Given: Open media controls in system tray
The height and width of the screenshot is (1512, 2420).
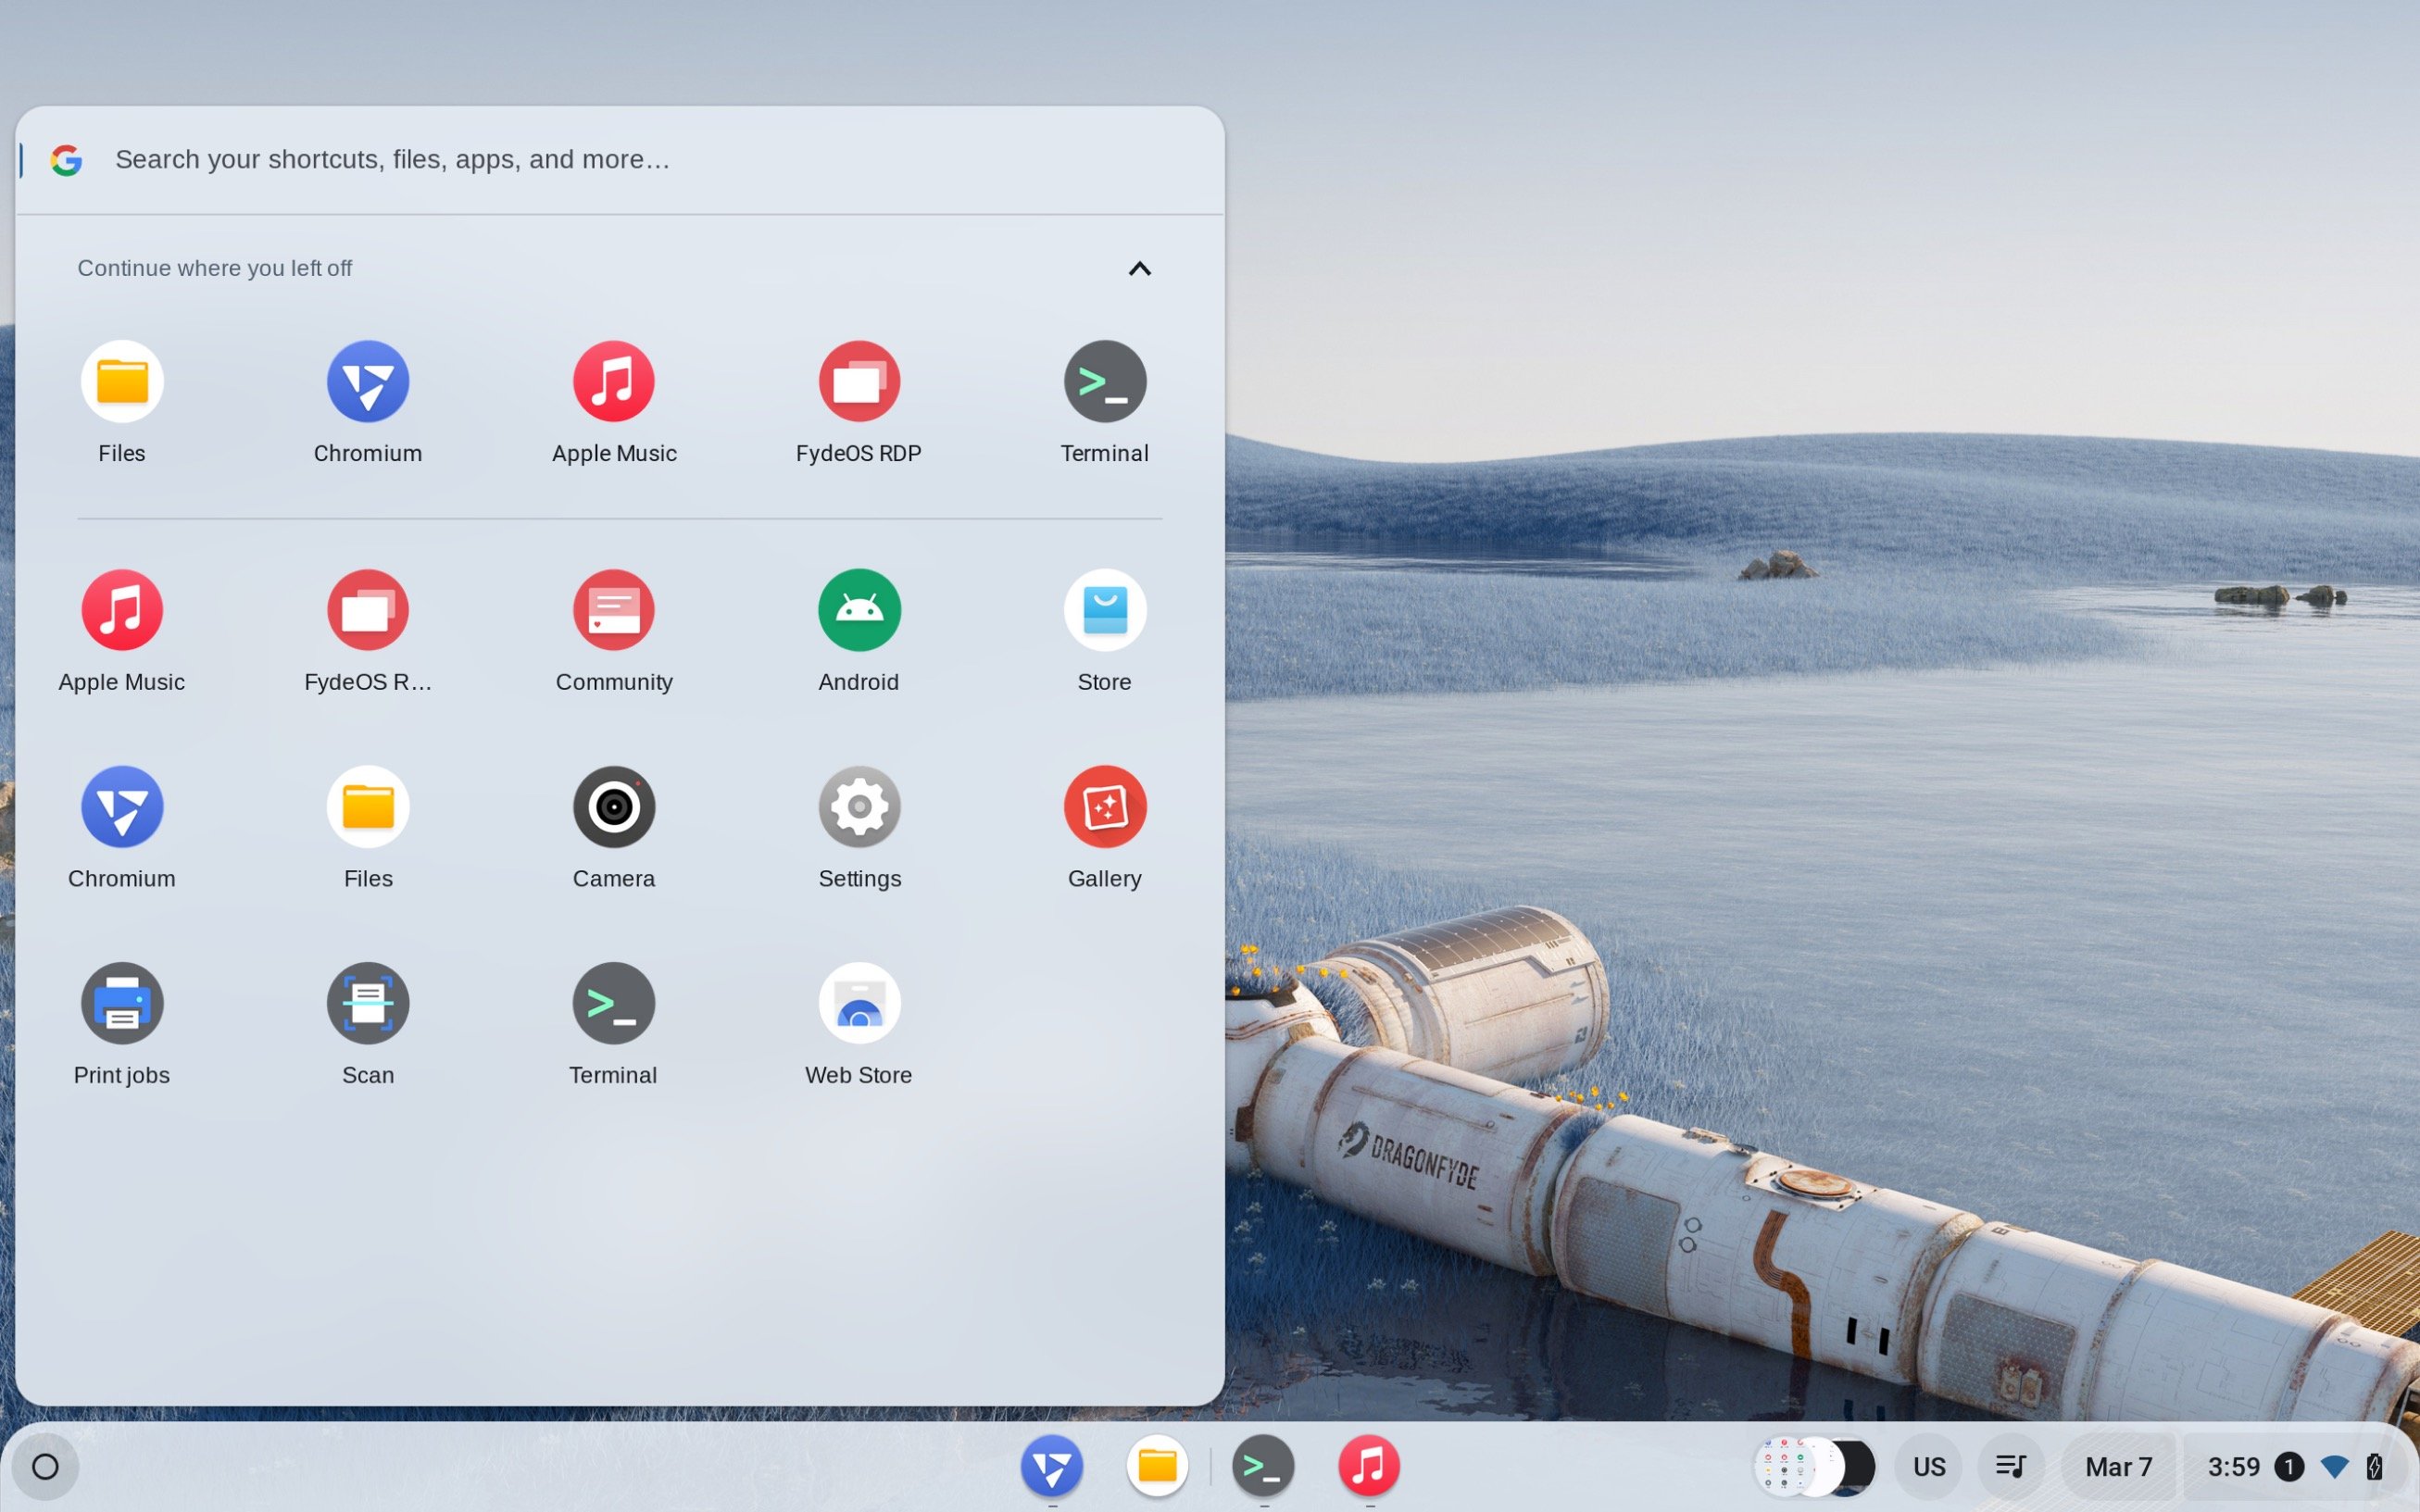Looking at the screenshot, I should (x=2010, y=1467).
